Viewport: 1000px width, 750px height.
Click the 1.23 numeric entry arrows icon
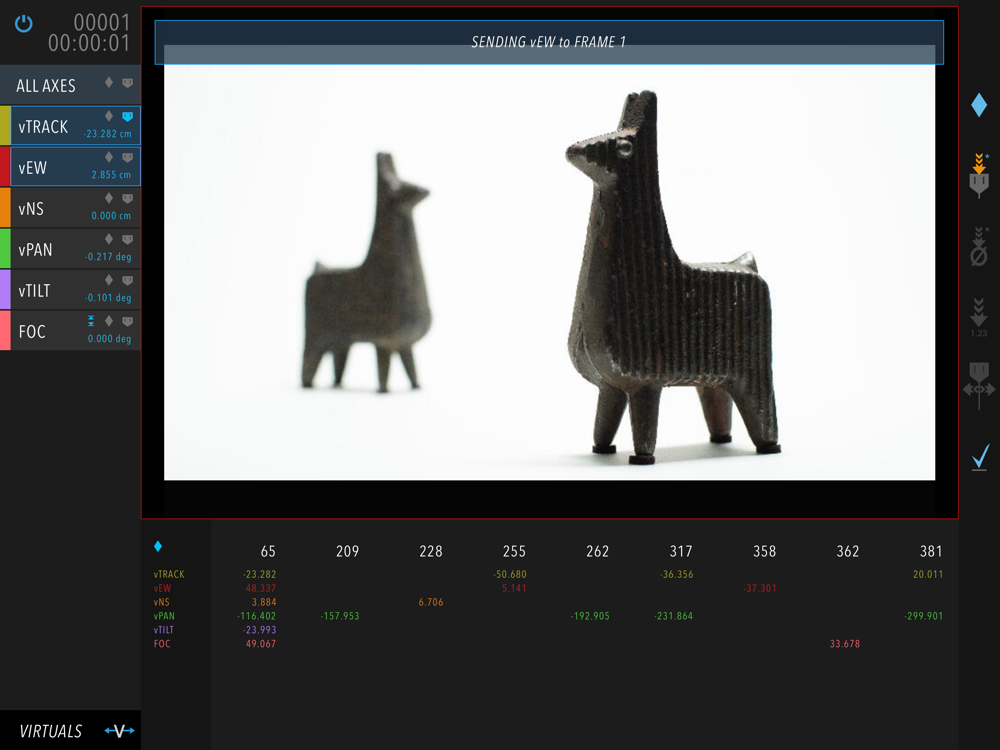[979, 317]
